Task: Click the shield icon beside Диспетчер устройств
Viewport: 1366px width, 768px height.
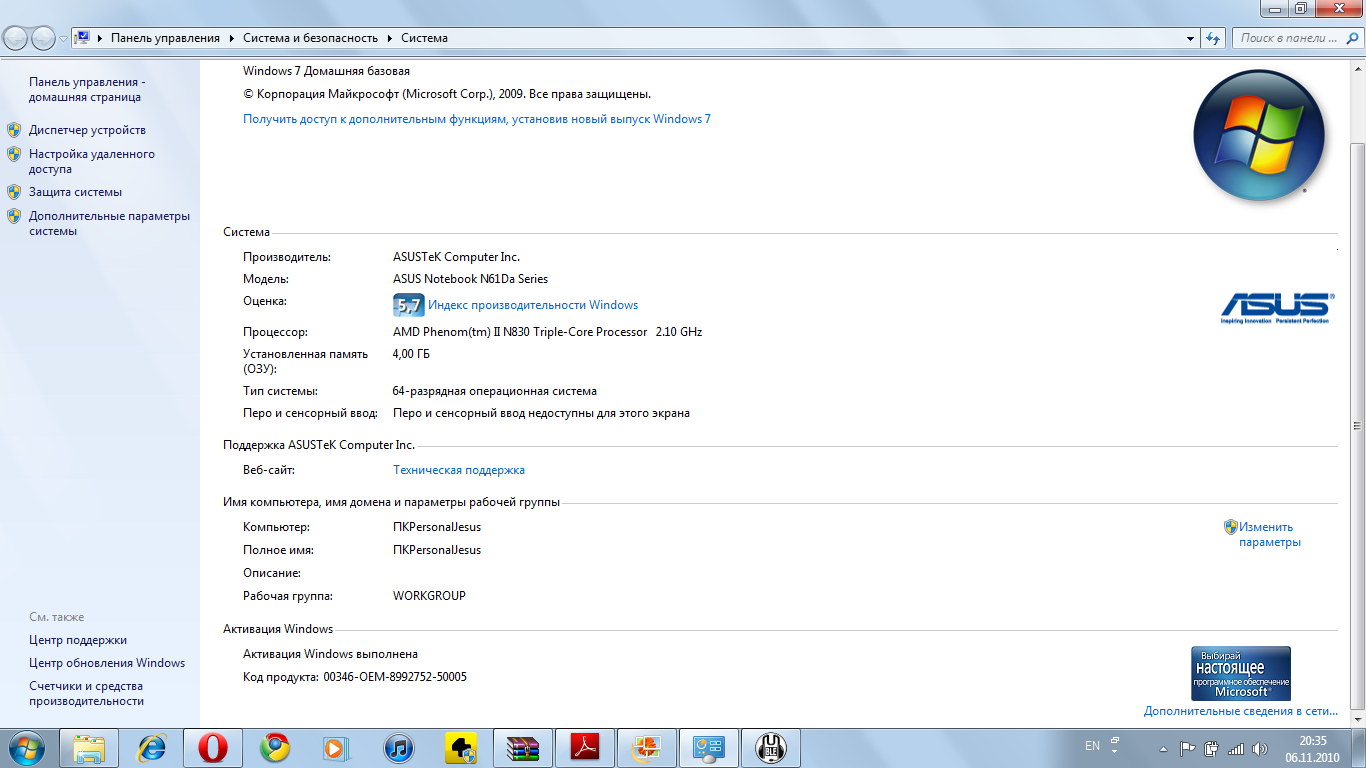Action: [14, 130]
